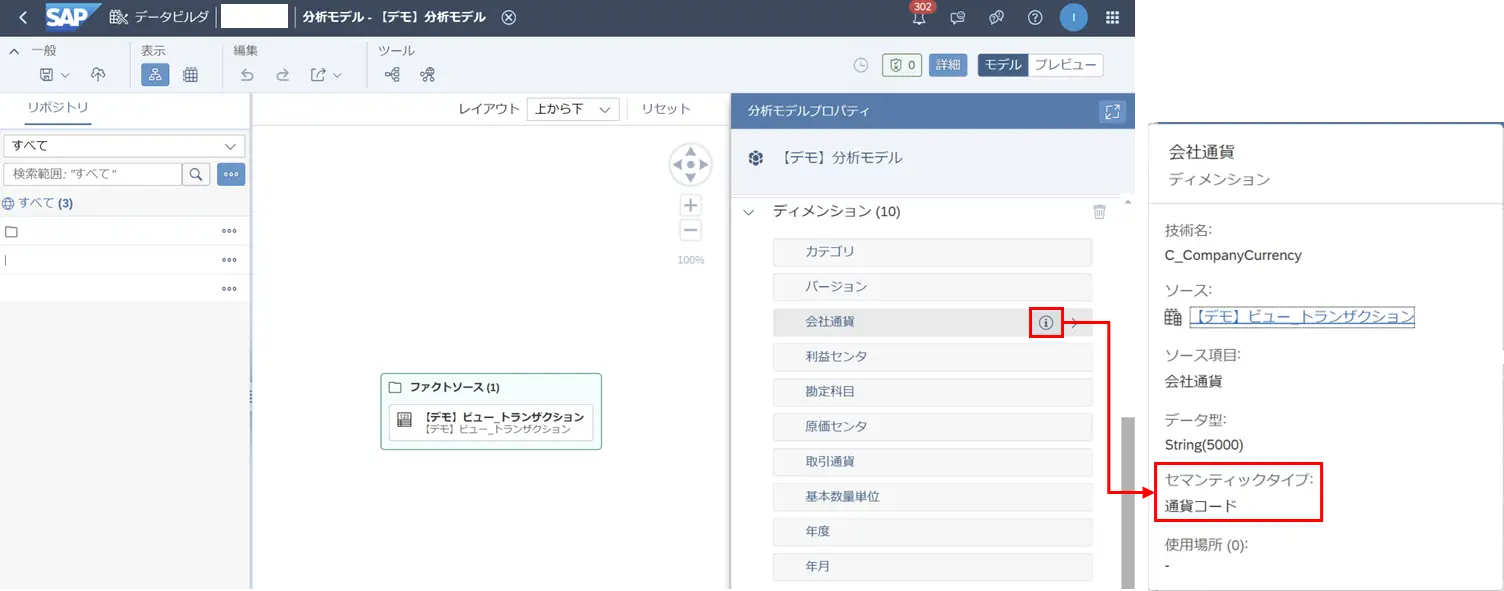Click the repository search magnifier button
Screen dimensions: 1504x591
(196, 175)
